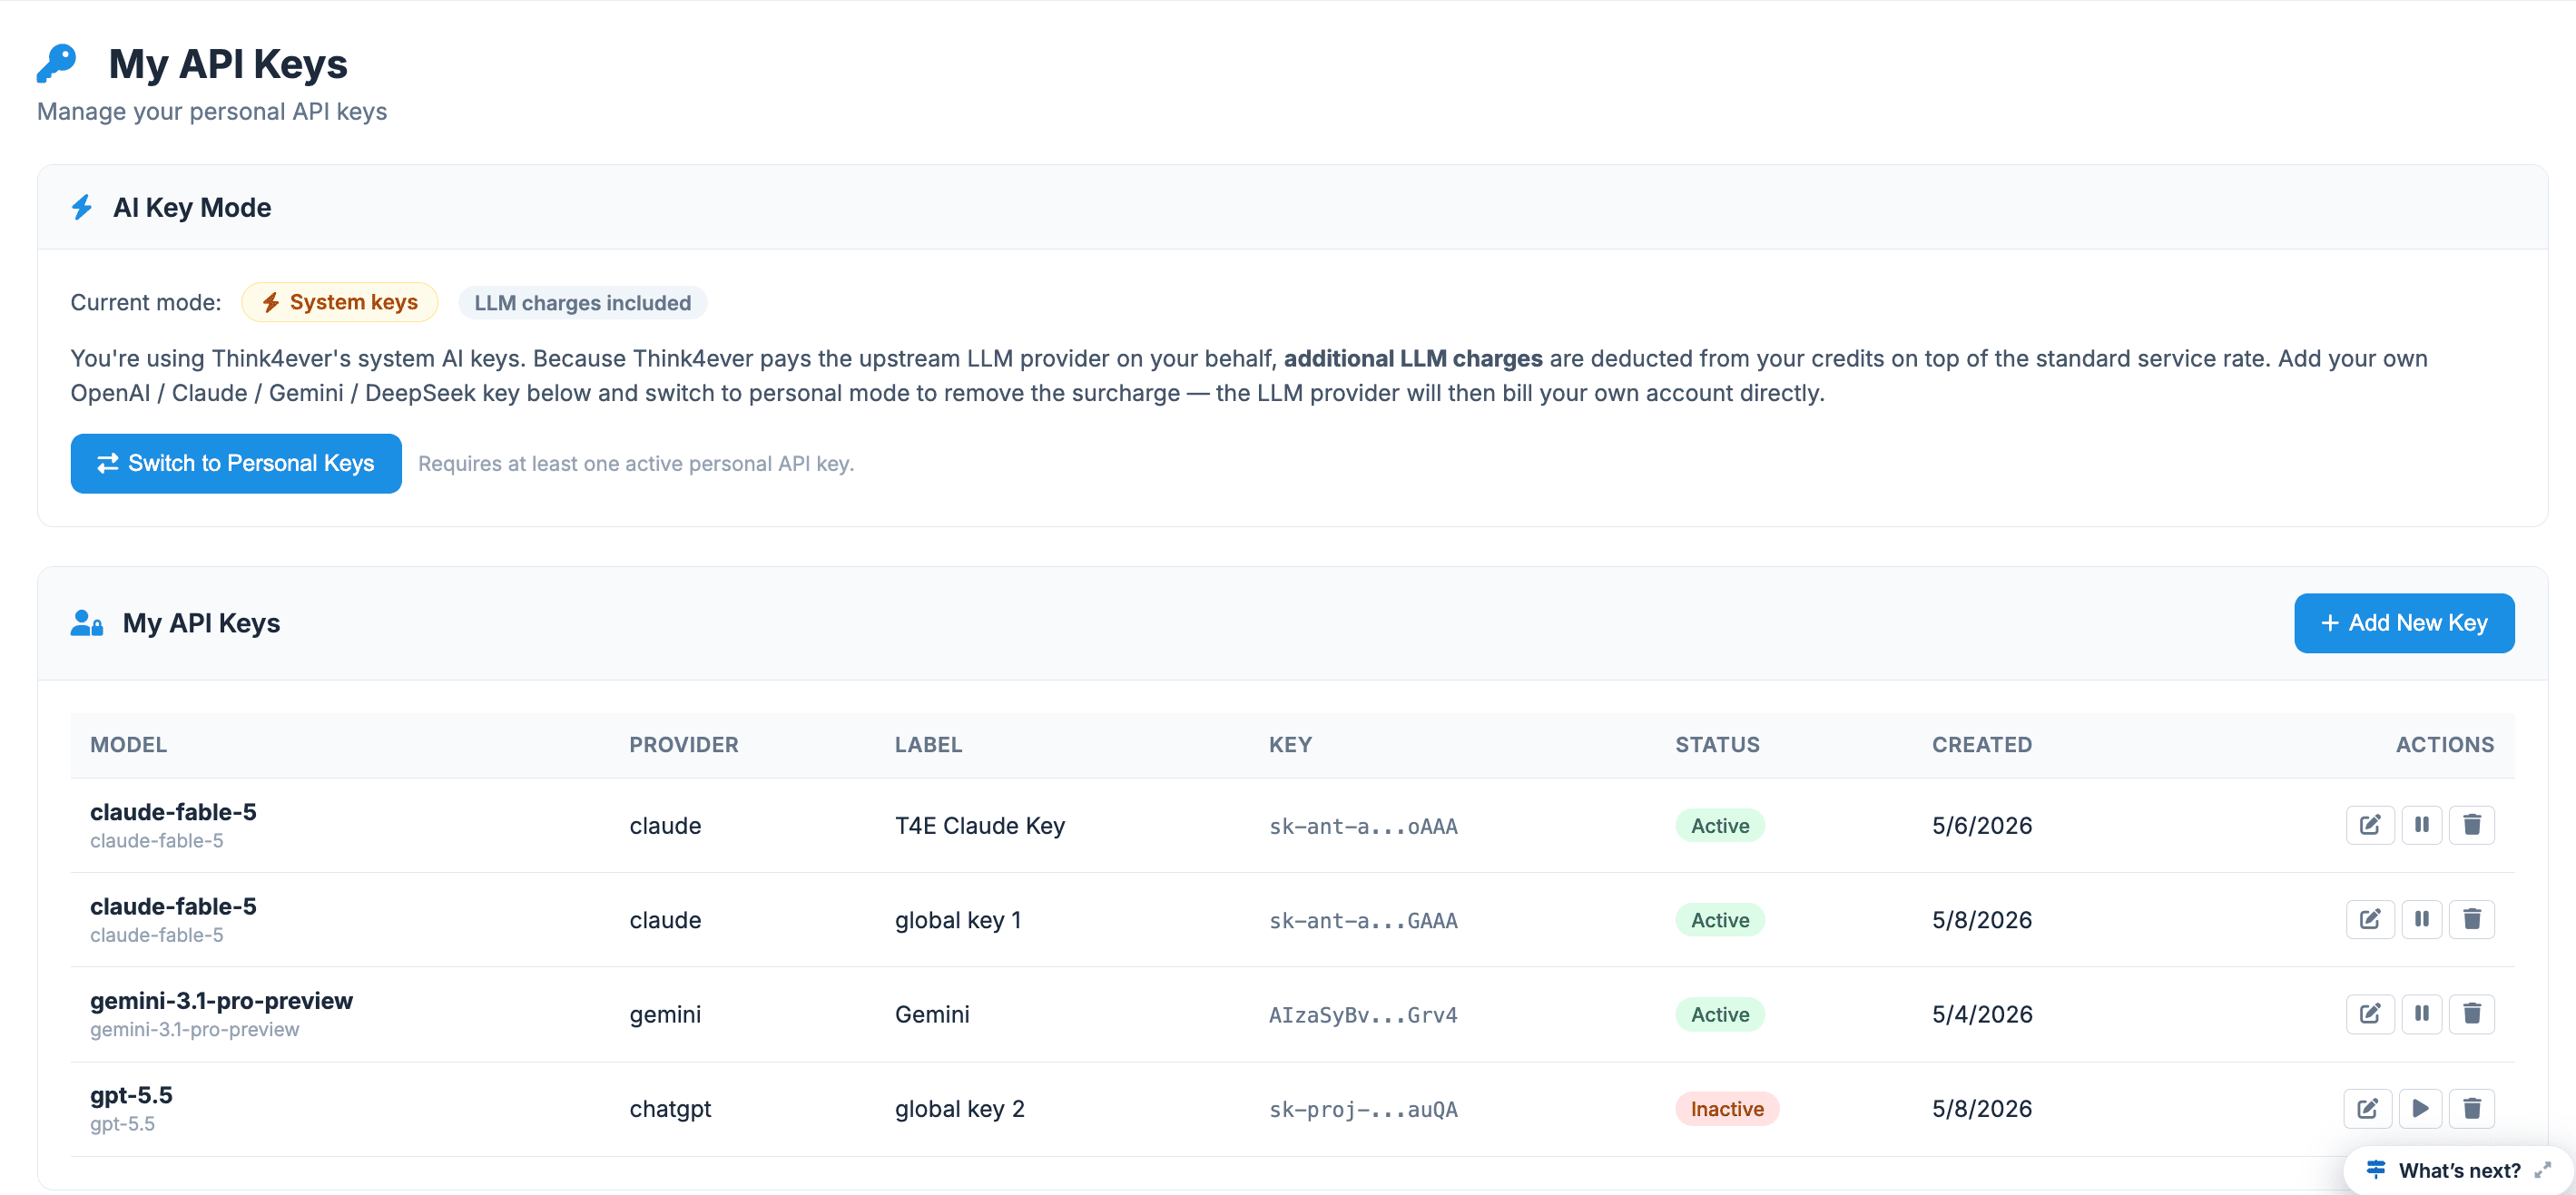The image size is (2576, 1195).
Task: Expand the What's next panel
Action: click(x=2543, y=1170)
